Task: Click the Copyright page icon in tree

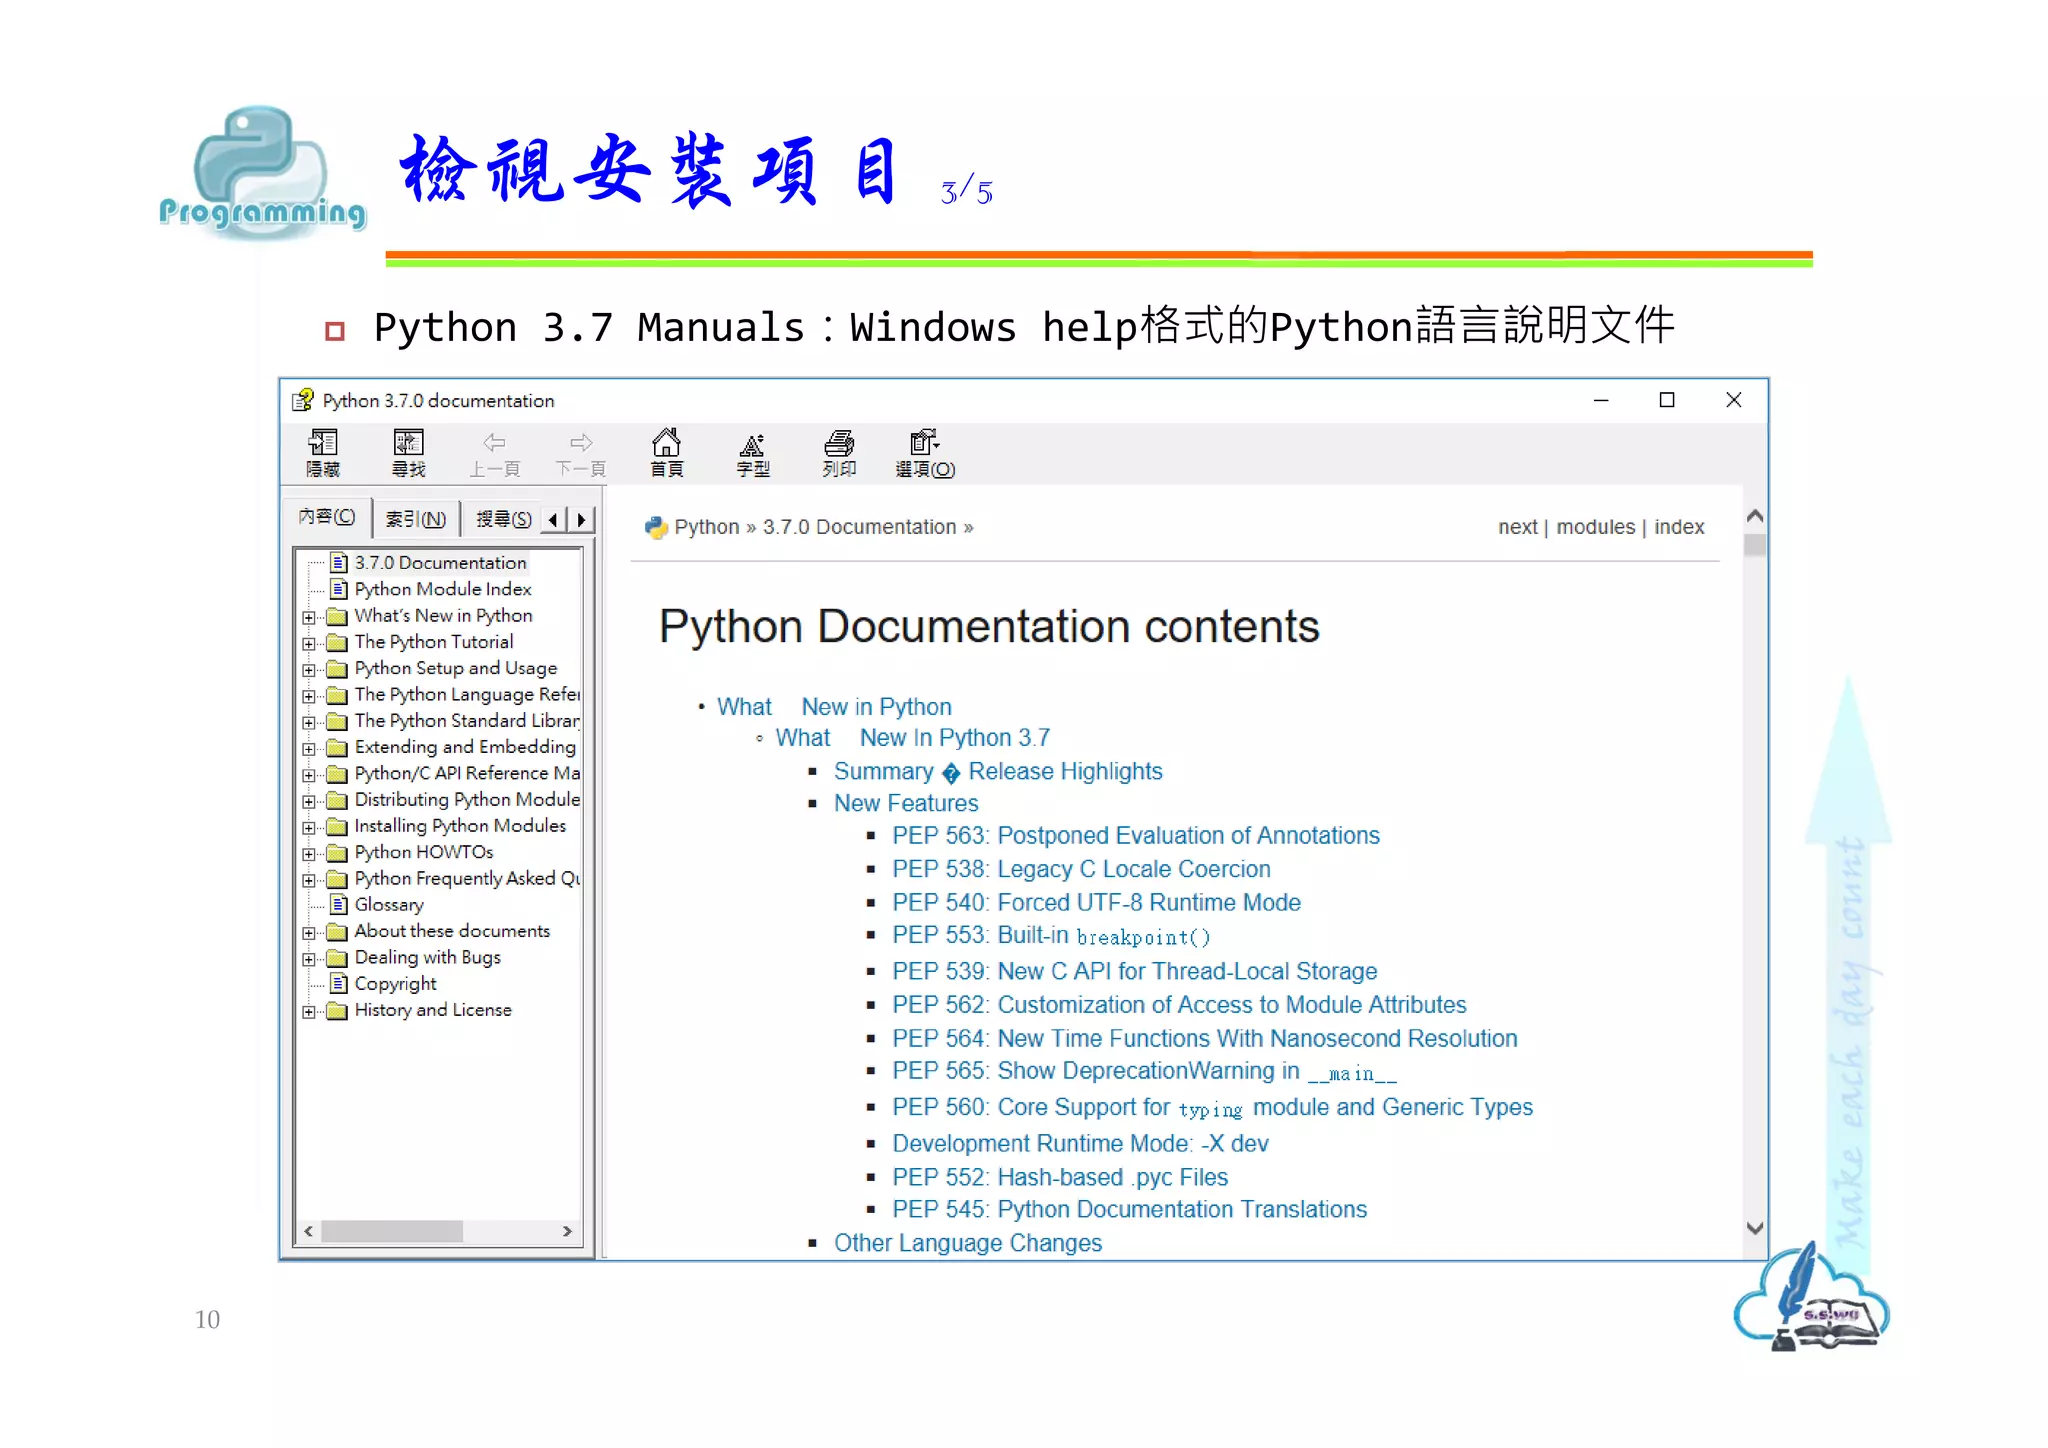Action: [x=339, y=983]
